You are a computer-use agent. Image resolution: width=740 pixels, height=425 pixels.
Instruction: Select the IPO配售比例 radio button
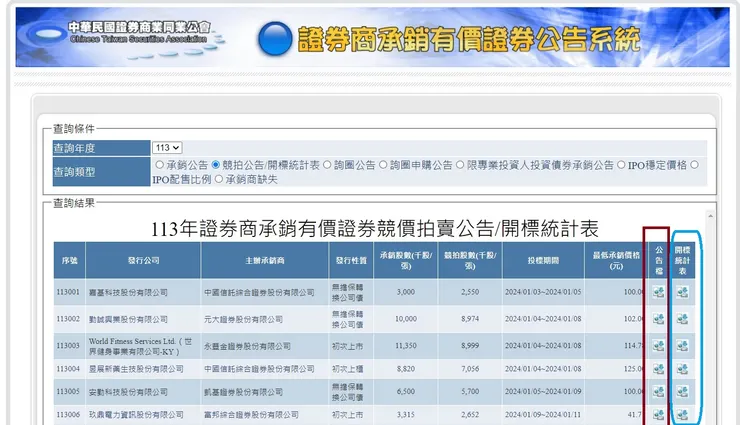694,165
